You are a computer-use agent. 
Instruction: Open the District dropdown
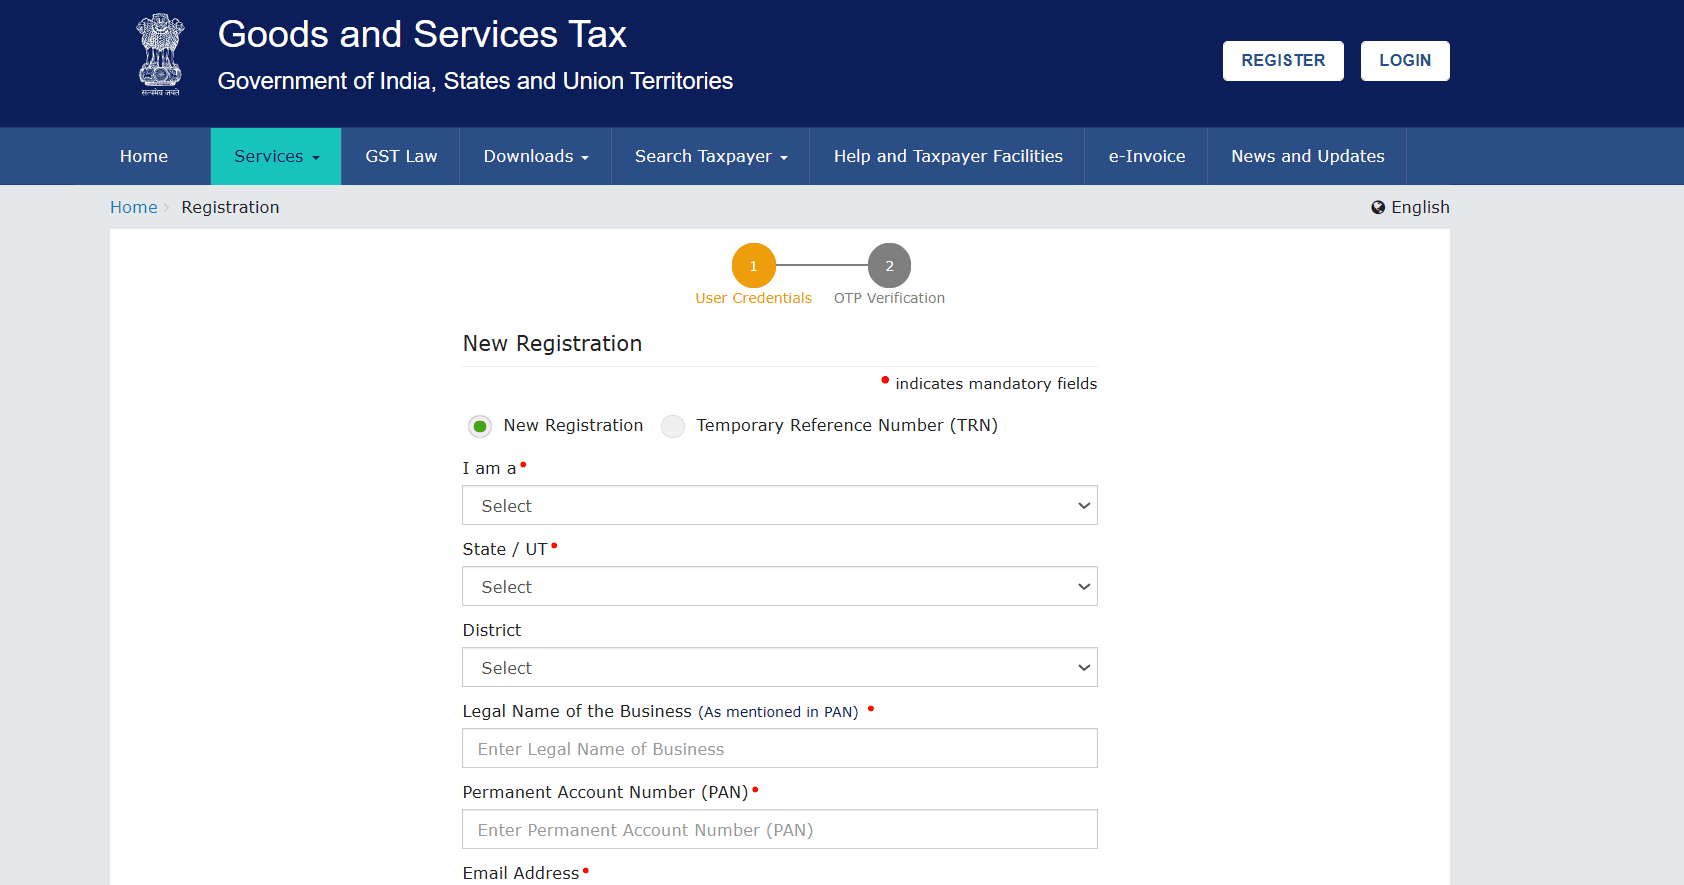(x=780, y=667)
